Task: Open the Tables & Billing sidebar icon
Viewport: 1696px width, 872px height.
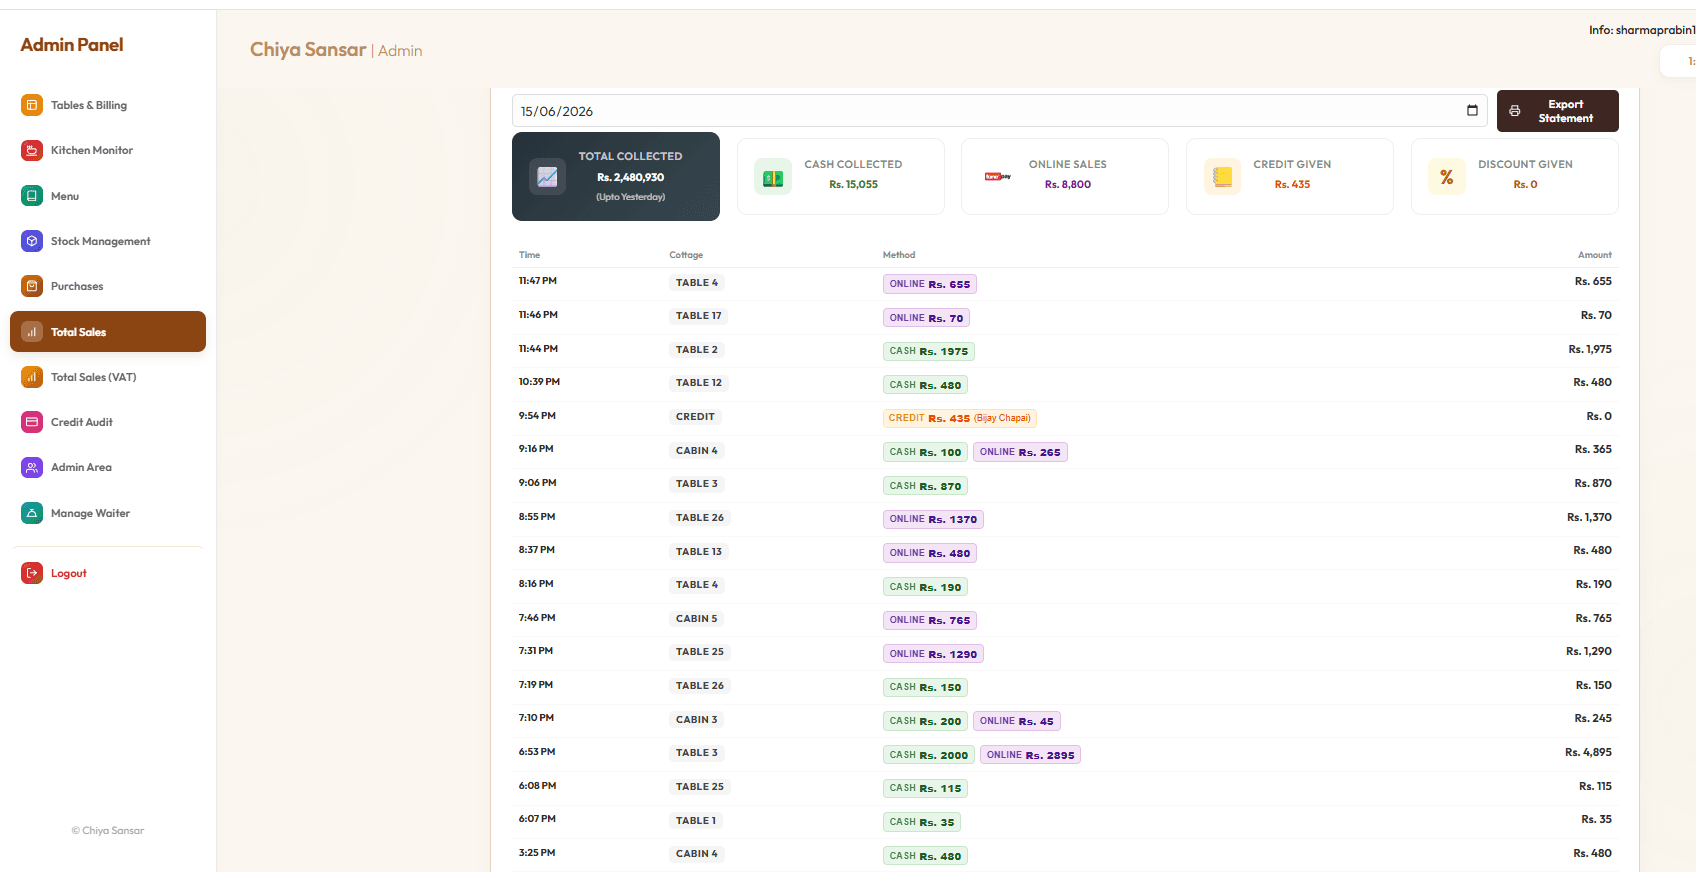Action: 32,105
